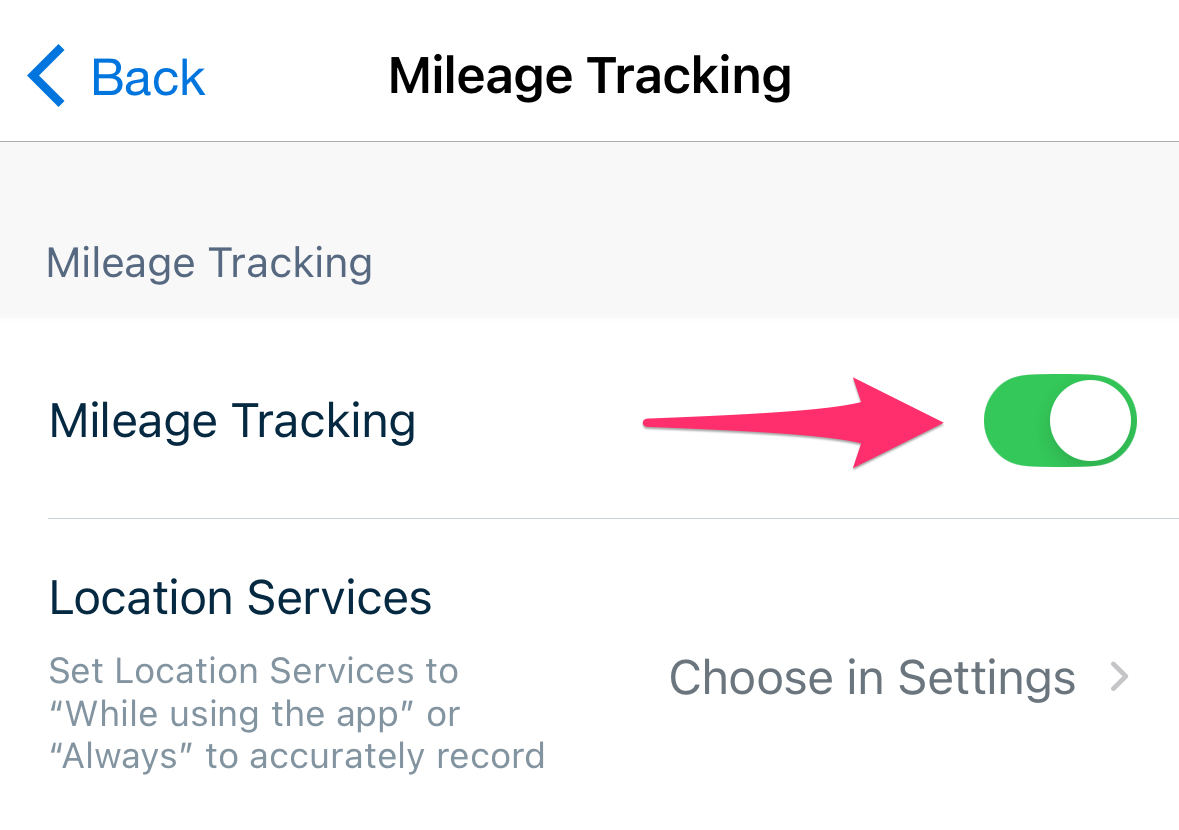Tap the green Mileage Tracking toggle
This screenshot has width=1179, height=830.
click(x=1060, y=420)
